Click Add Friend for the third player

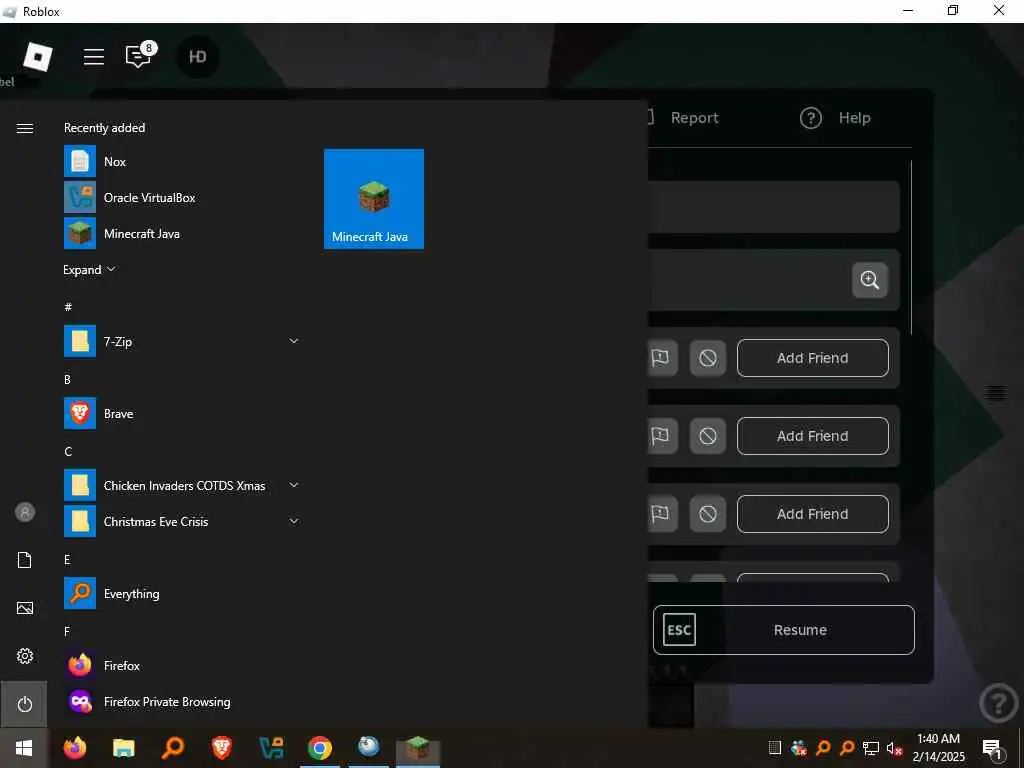point(812,514)
